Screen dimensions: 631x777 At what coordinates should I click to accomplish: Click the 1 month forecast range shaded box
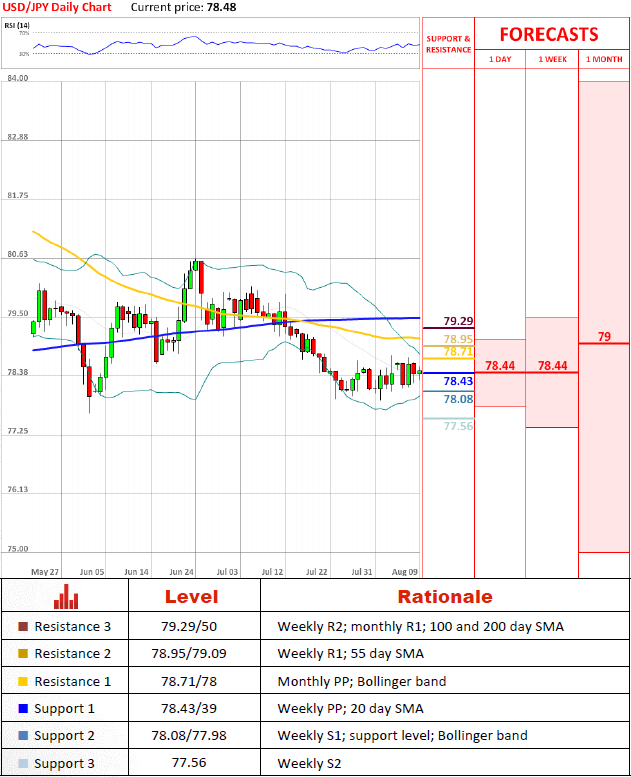(604, 317)
